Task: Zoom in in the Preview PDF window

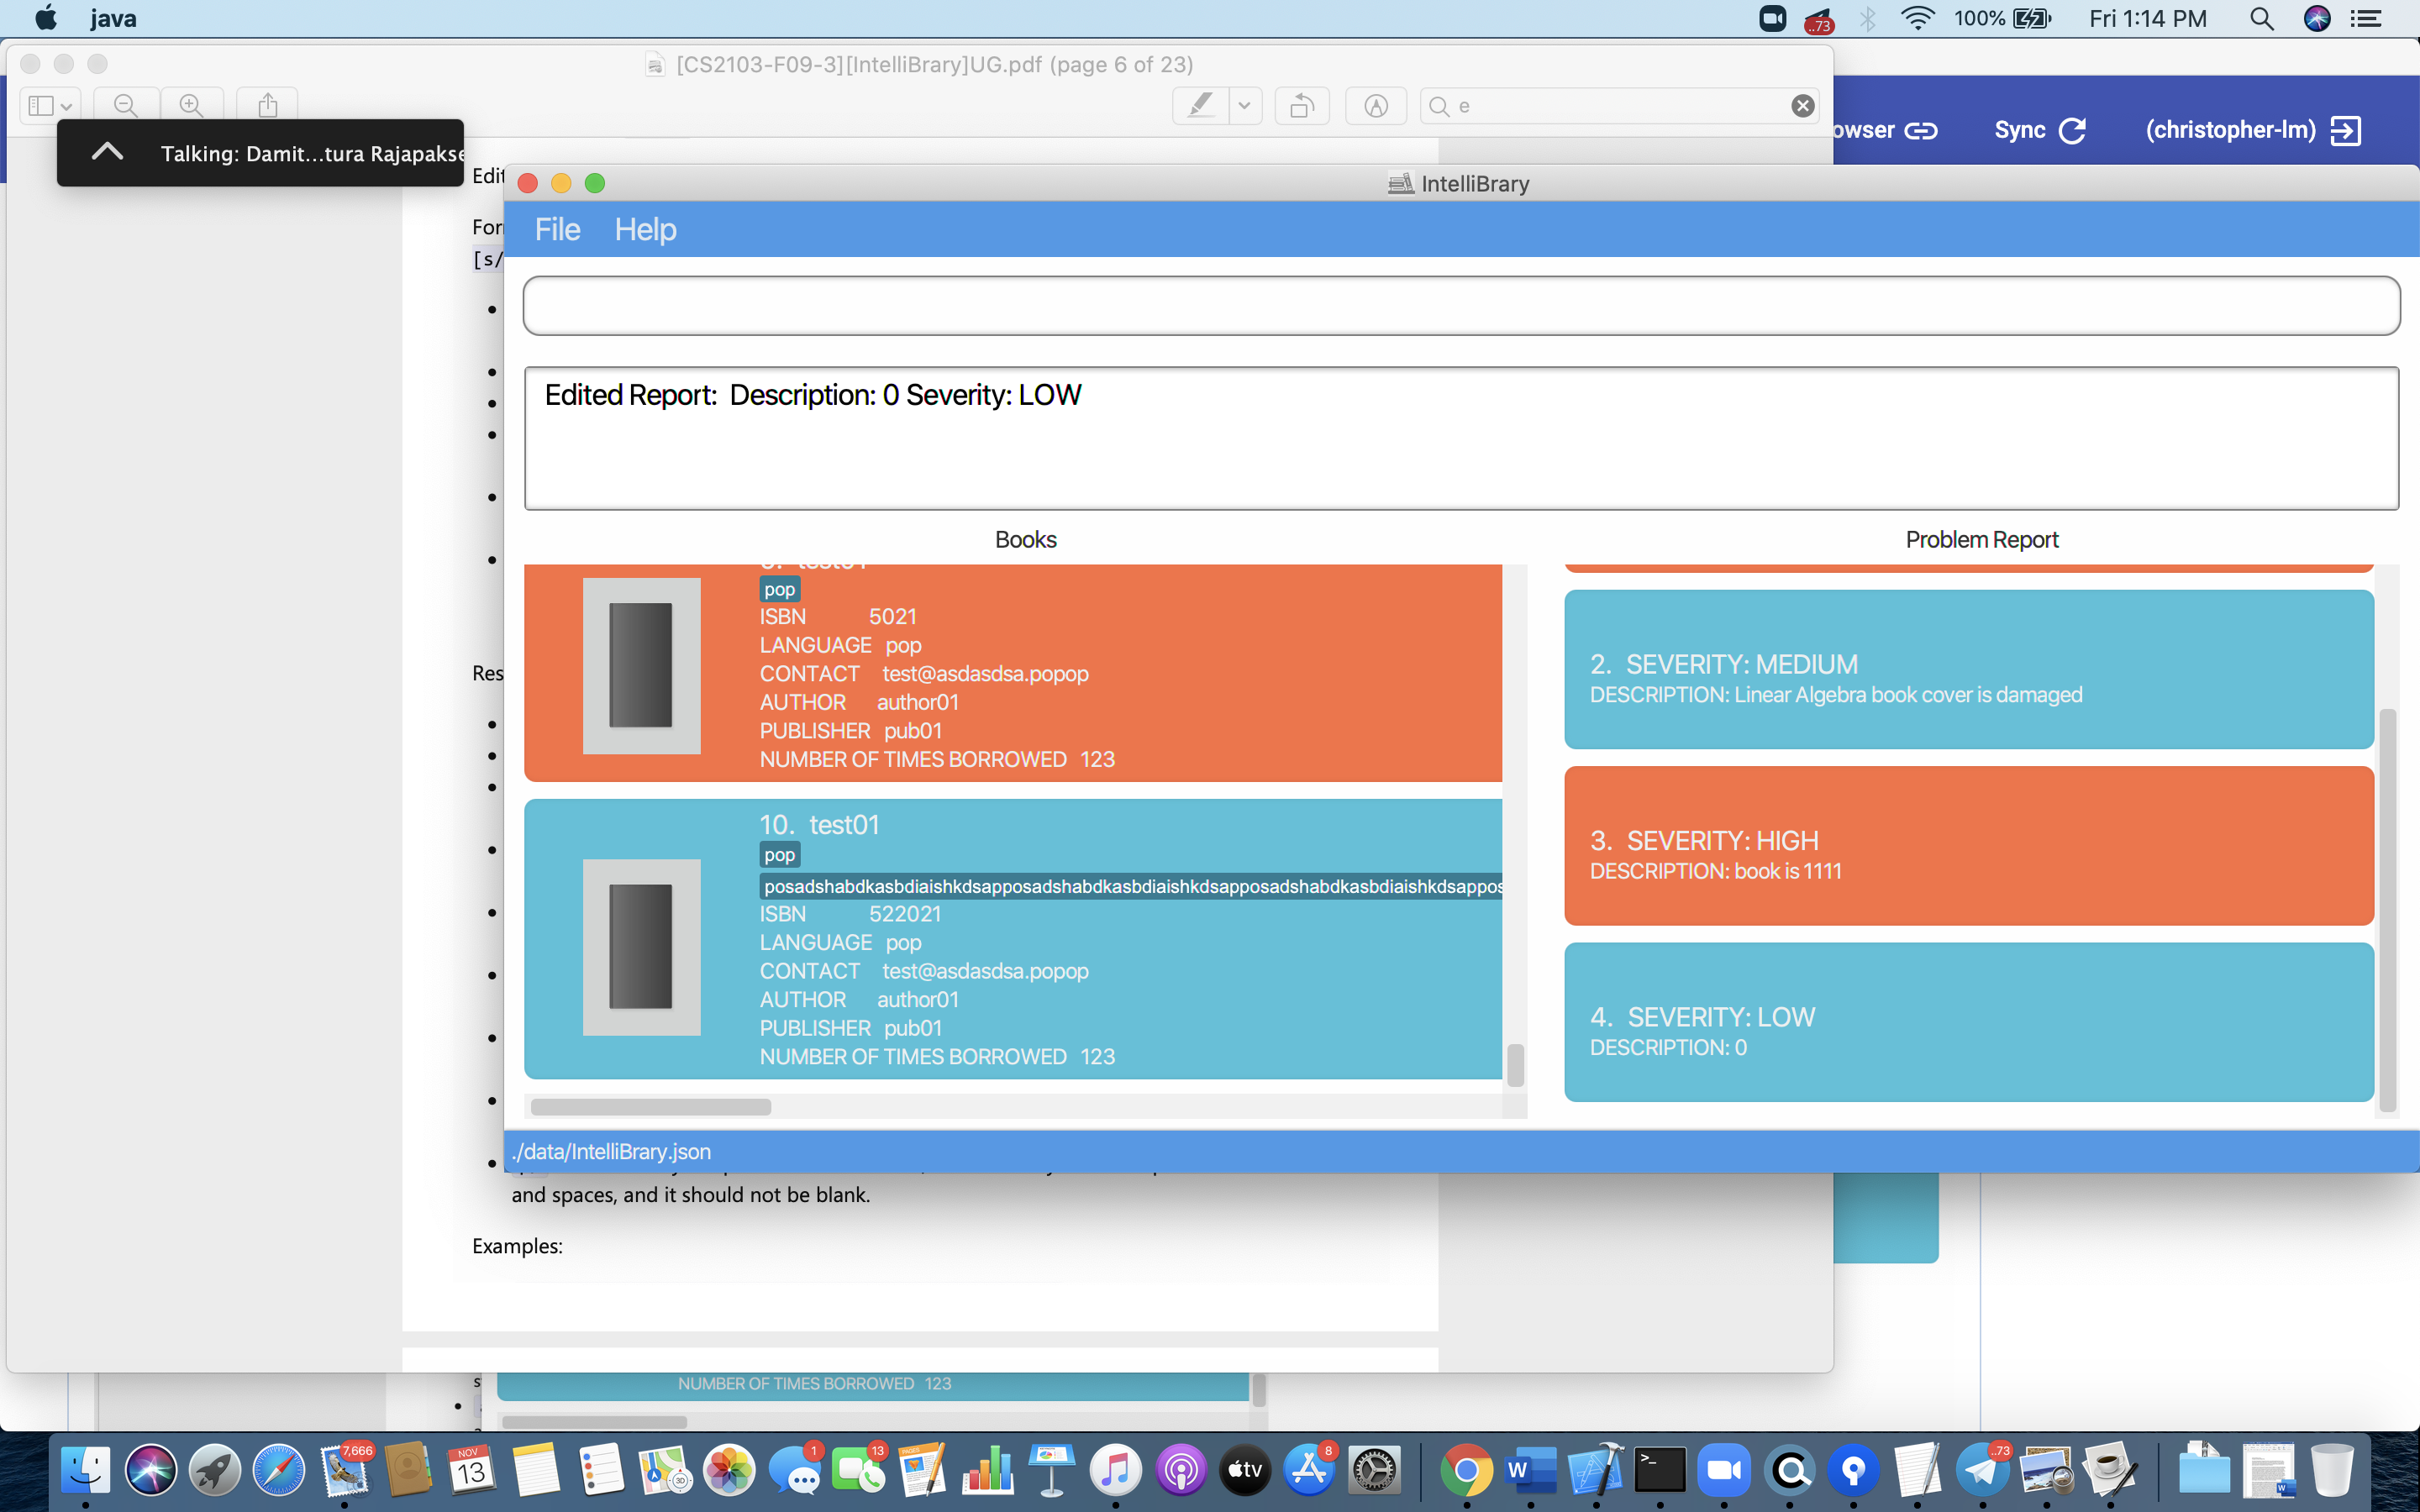Action: [x=191, y=105]
